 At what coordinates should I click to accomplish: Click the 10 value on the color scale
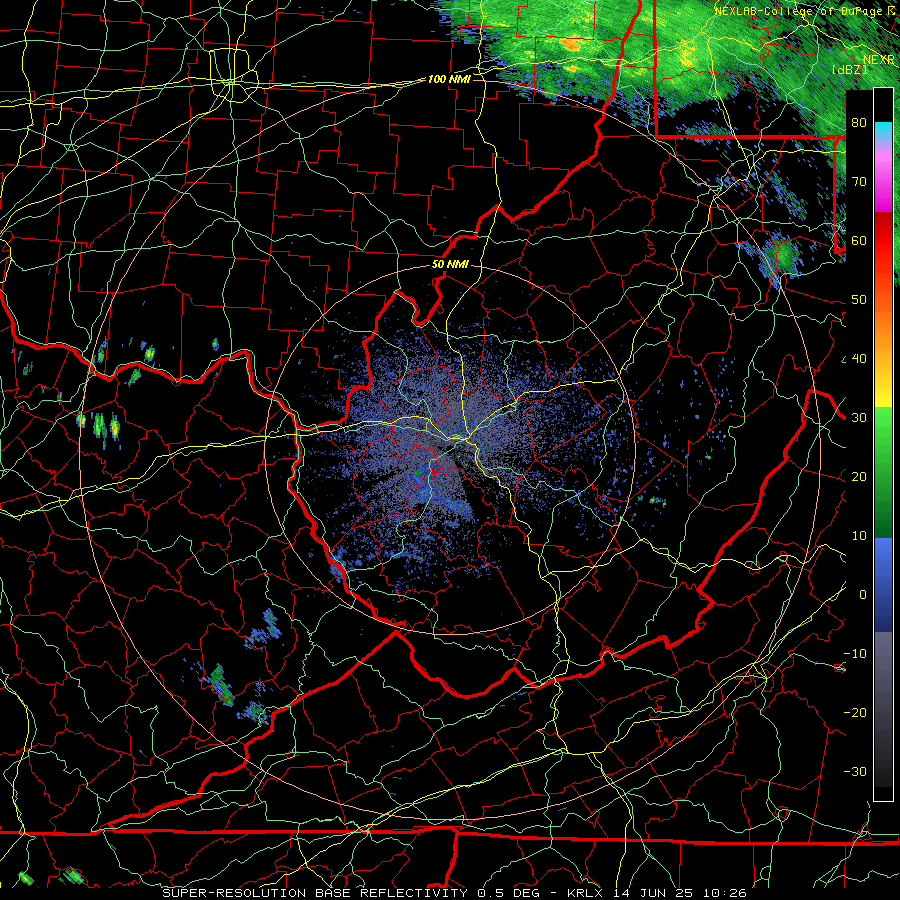coord(859,536)
